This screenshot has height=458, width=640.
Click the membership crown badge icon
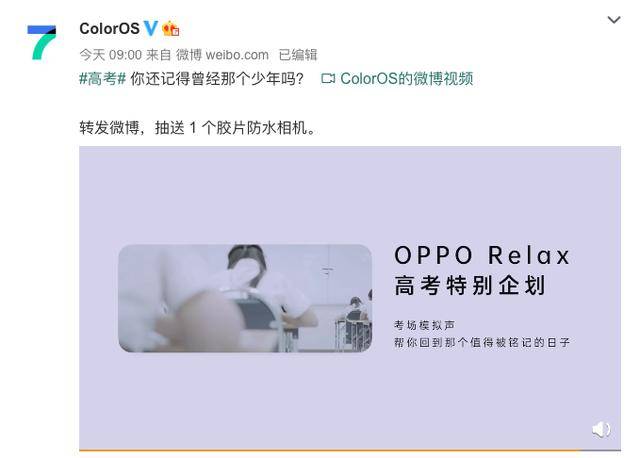pos(171,29)
